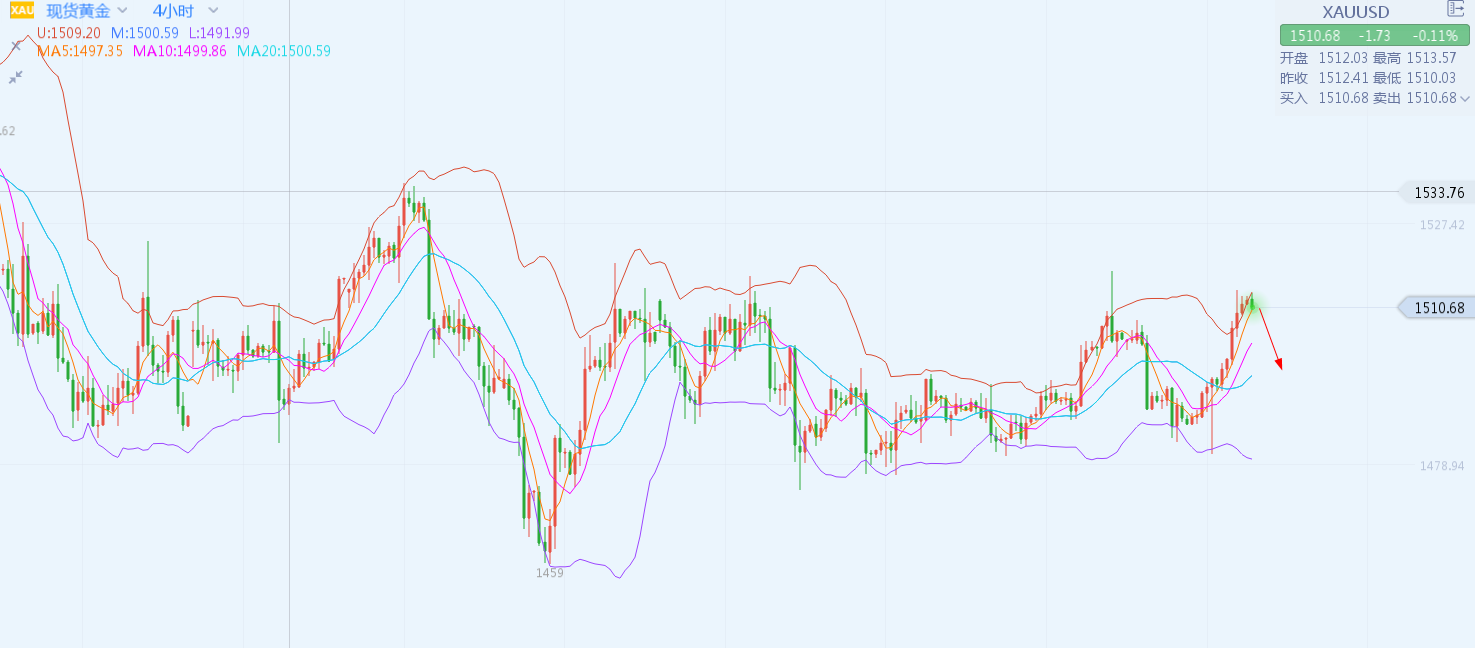
Task: Click the MA5 indicator label
Action: click(x=79, y=51)
